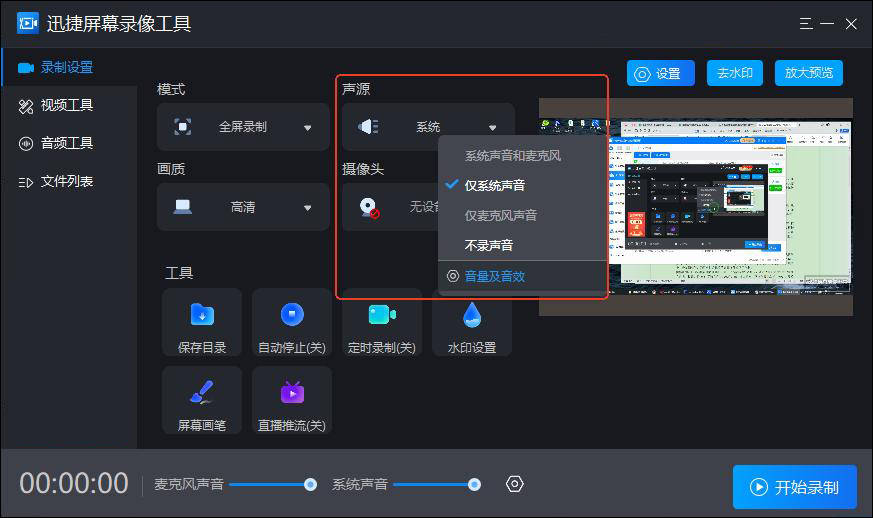Click the screen preview thumbnail
Viewport: 873px width, 518px height.
point(695,207)
